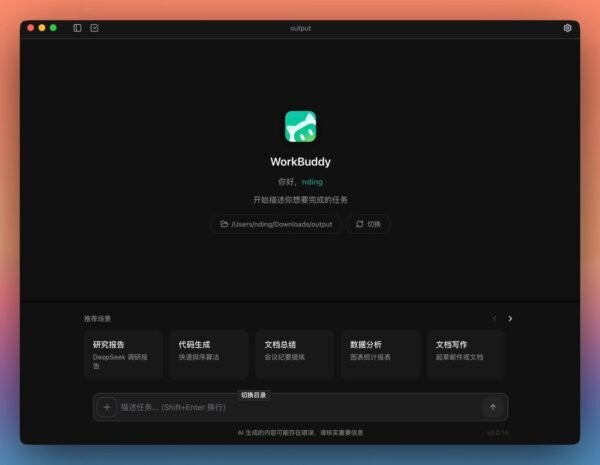Focus the 描述任务 input field
This screenshot has width=600, height=465.
(300, 407)
